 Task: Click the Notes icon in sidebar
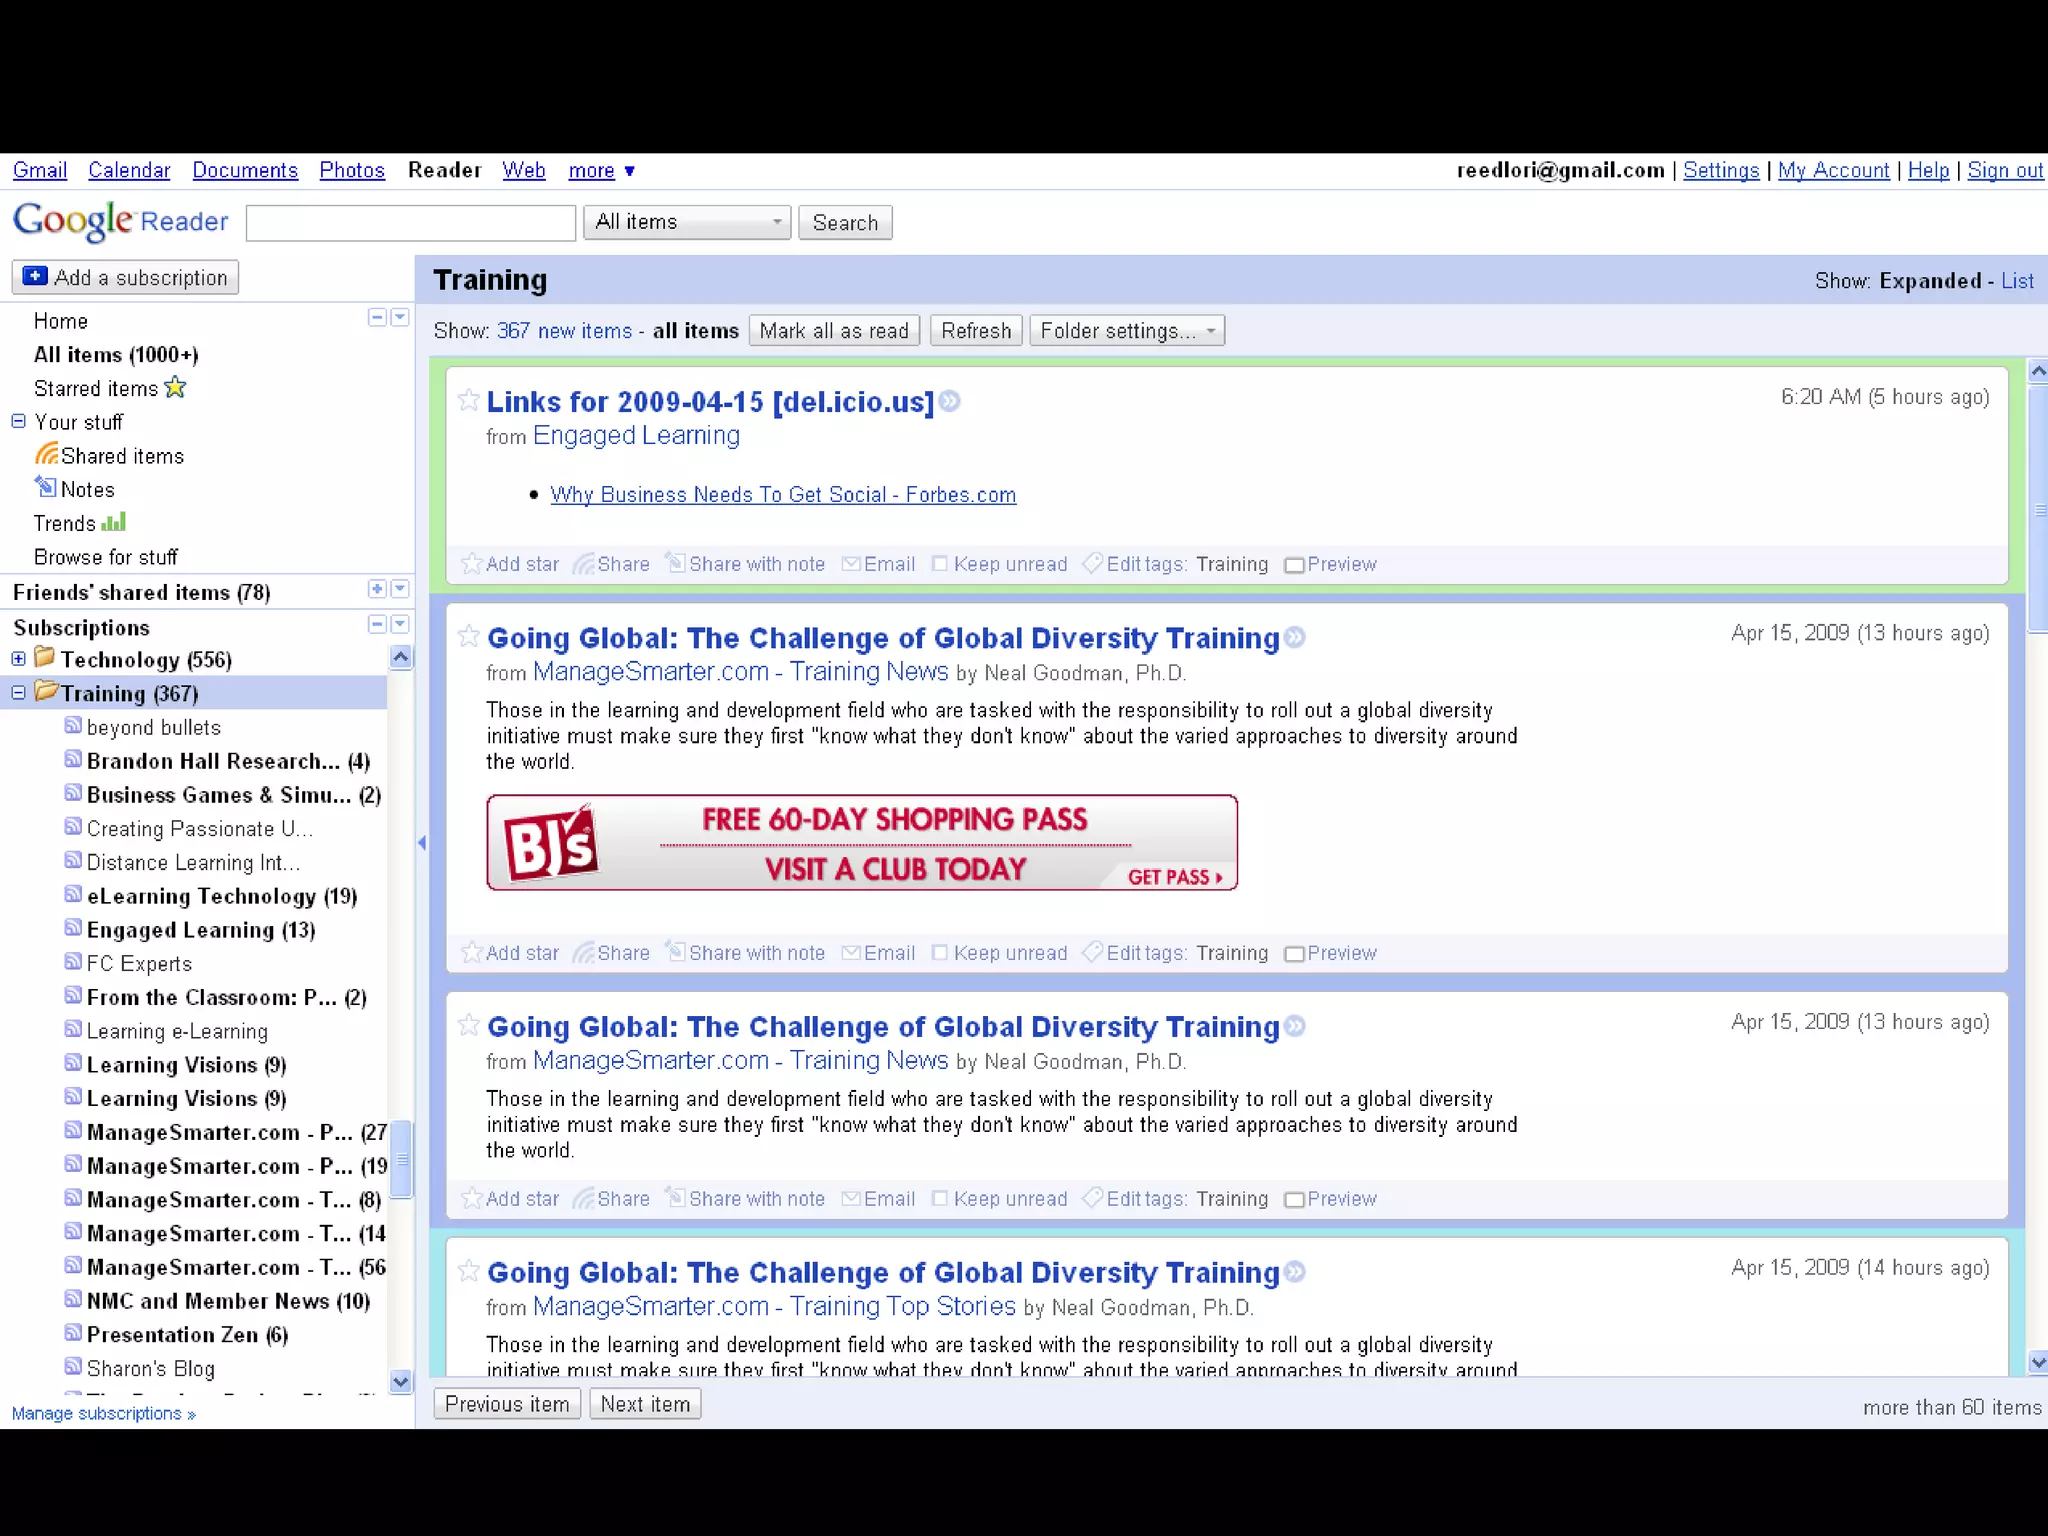coord(46,488)
